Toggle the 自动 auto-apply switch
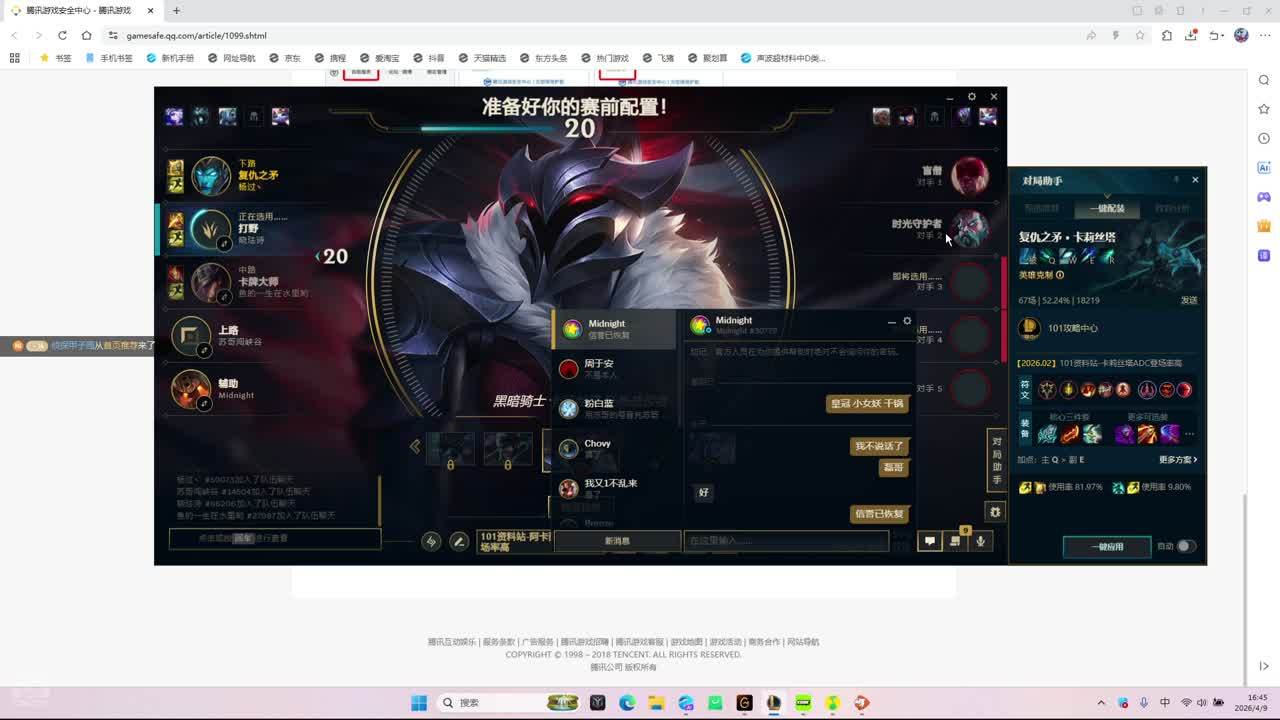1280x720 pixels. [1185, 546]
